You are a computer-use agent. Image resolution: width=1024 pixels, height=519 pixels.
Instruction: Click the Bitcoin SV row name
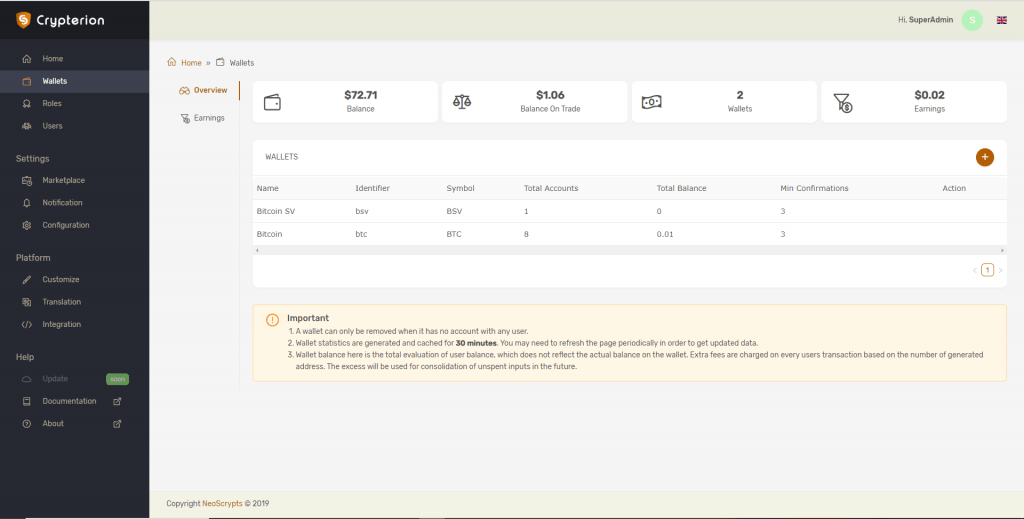click(x=276, y=212)
